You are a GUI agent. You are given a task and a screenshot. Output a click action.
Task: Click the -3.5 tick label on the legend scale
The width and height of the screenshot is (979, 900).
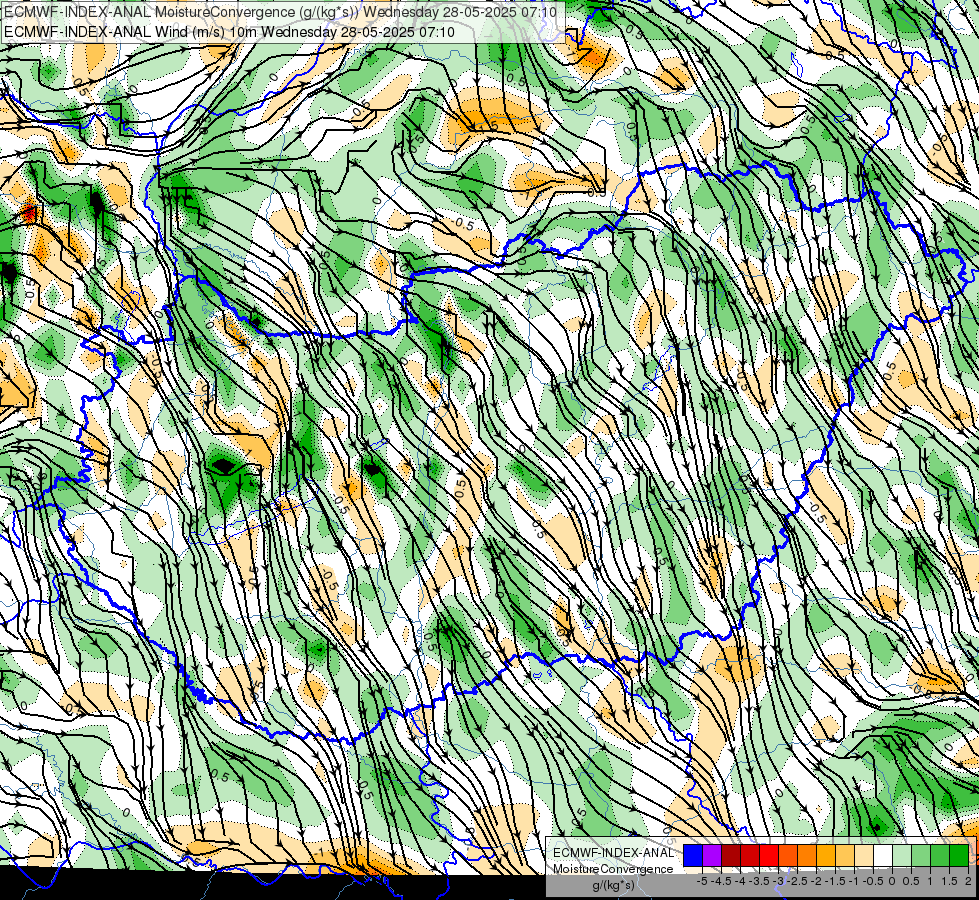point(760,881)
